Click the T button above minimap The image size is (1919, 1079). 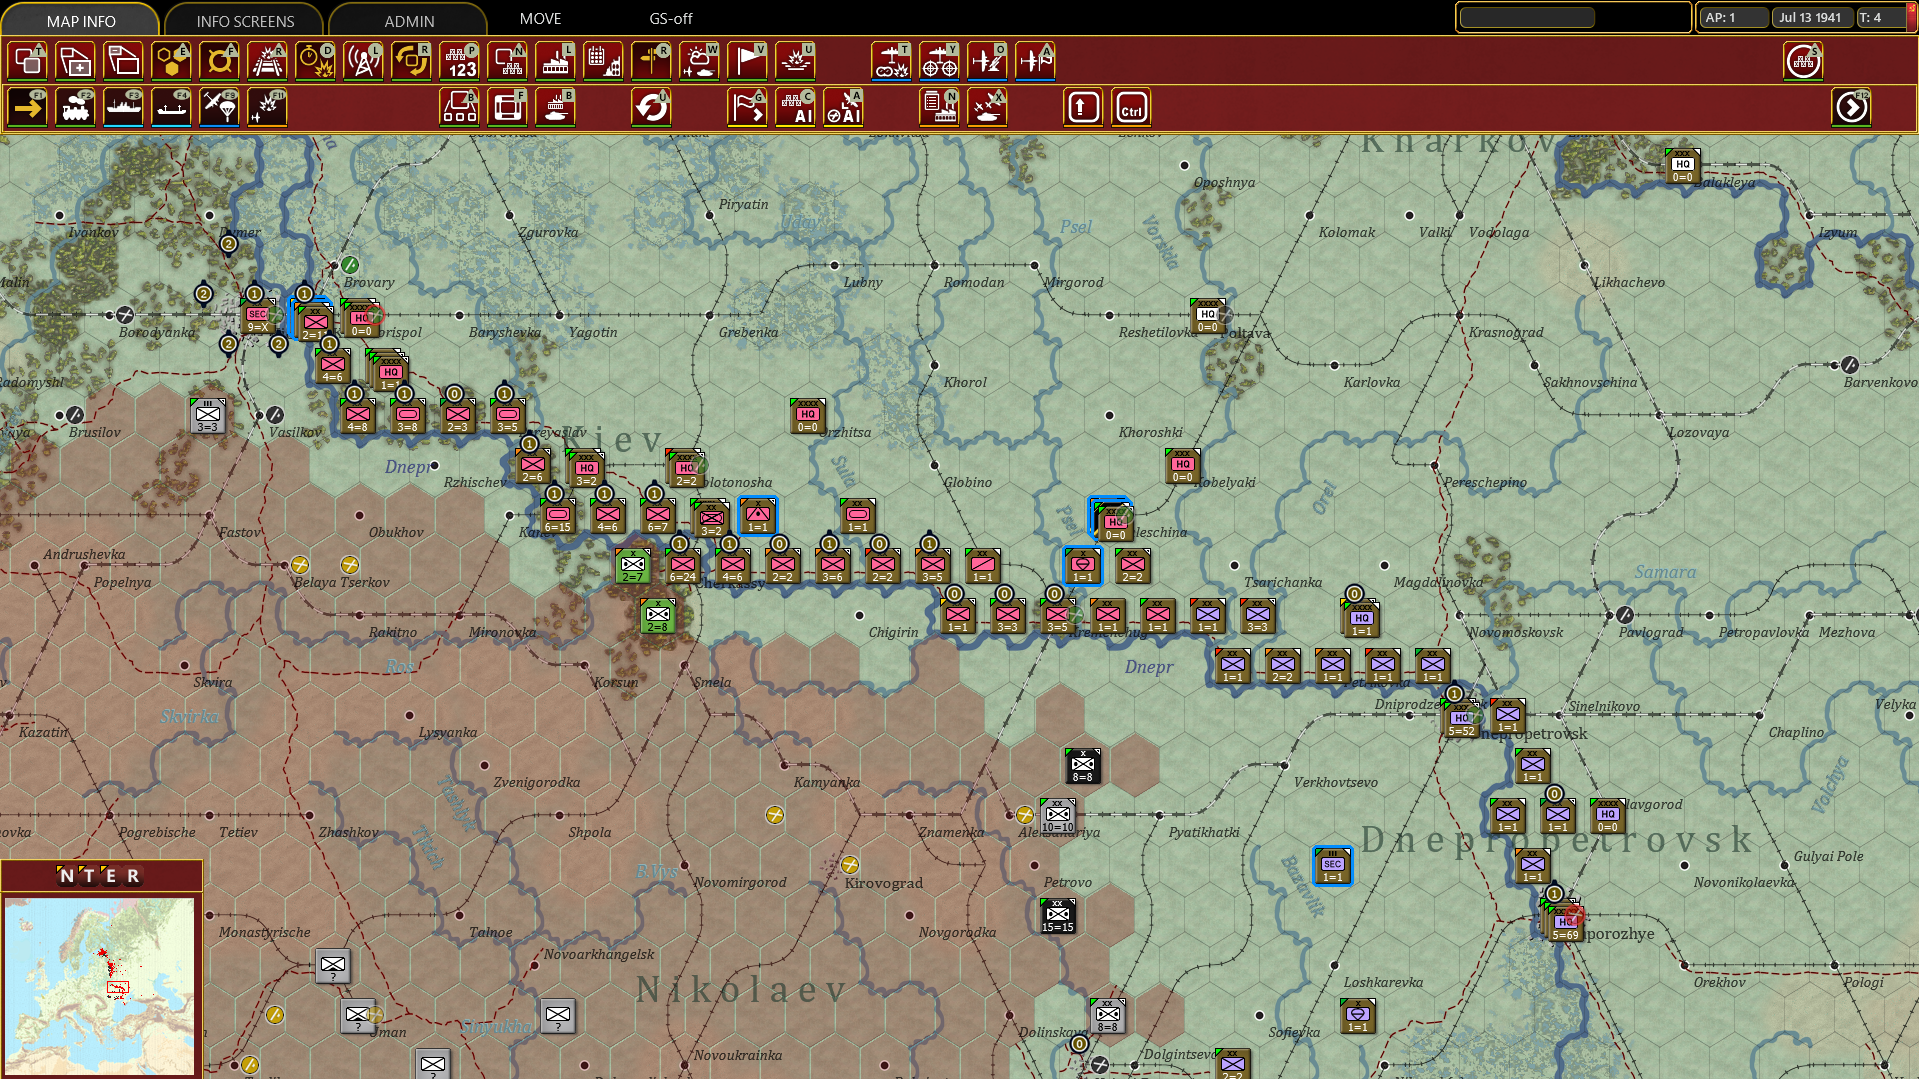click(x=89, y=876)
